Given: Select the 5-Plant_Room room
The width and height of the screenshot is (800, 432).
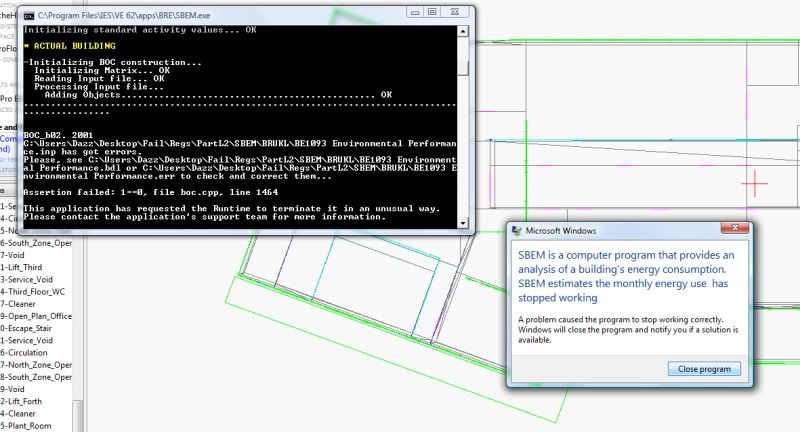Looking at the screenshot, I should pyautogui.click(x=26, y=426).
